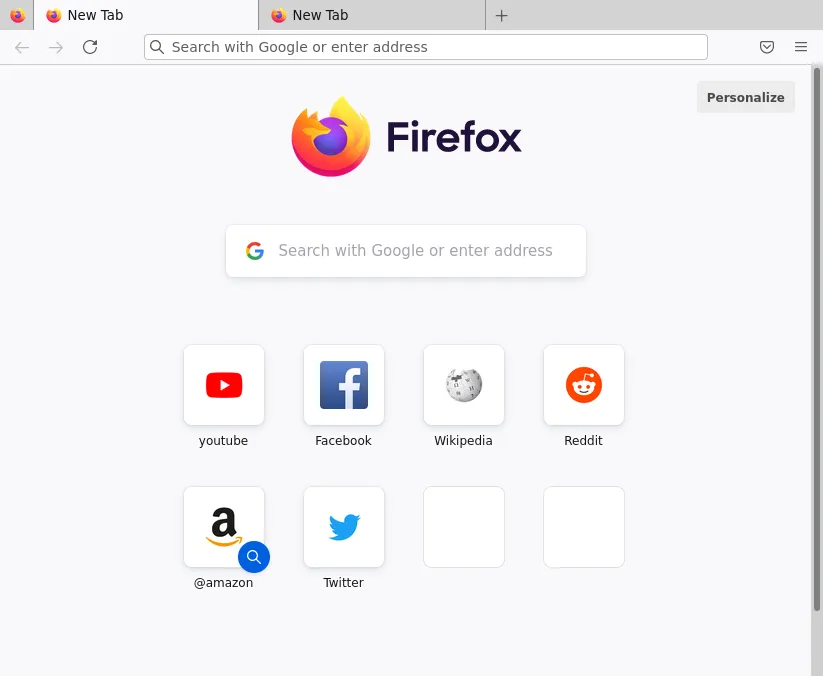
Task: Open Twitter from the shortcut tiles
Action: (343, 527)
